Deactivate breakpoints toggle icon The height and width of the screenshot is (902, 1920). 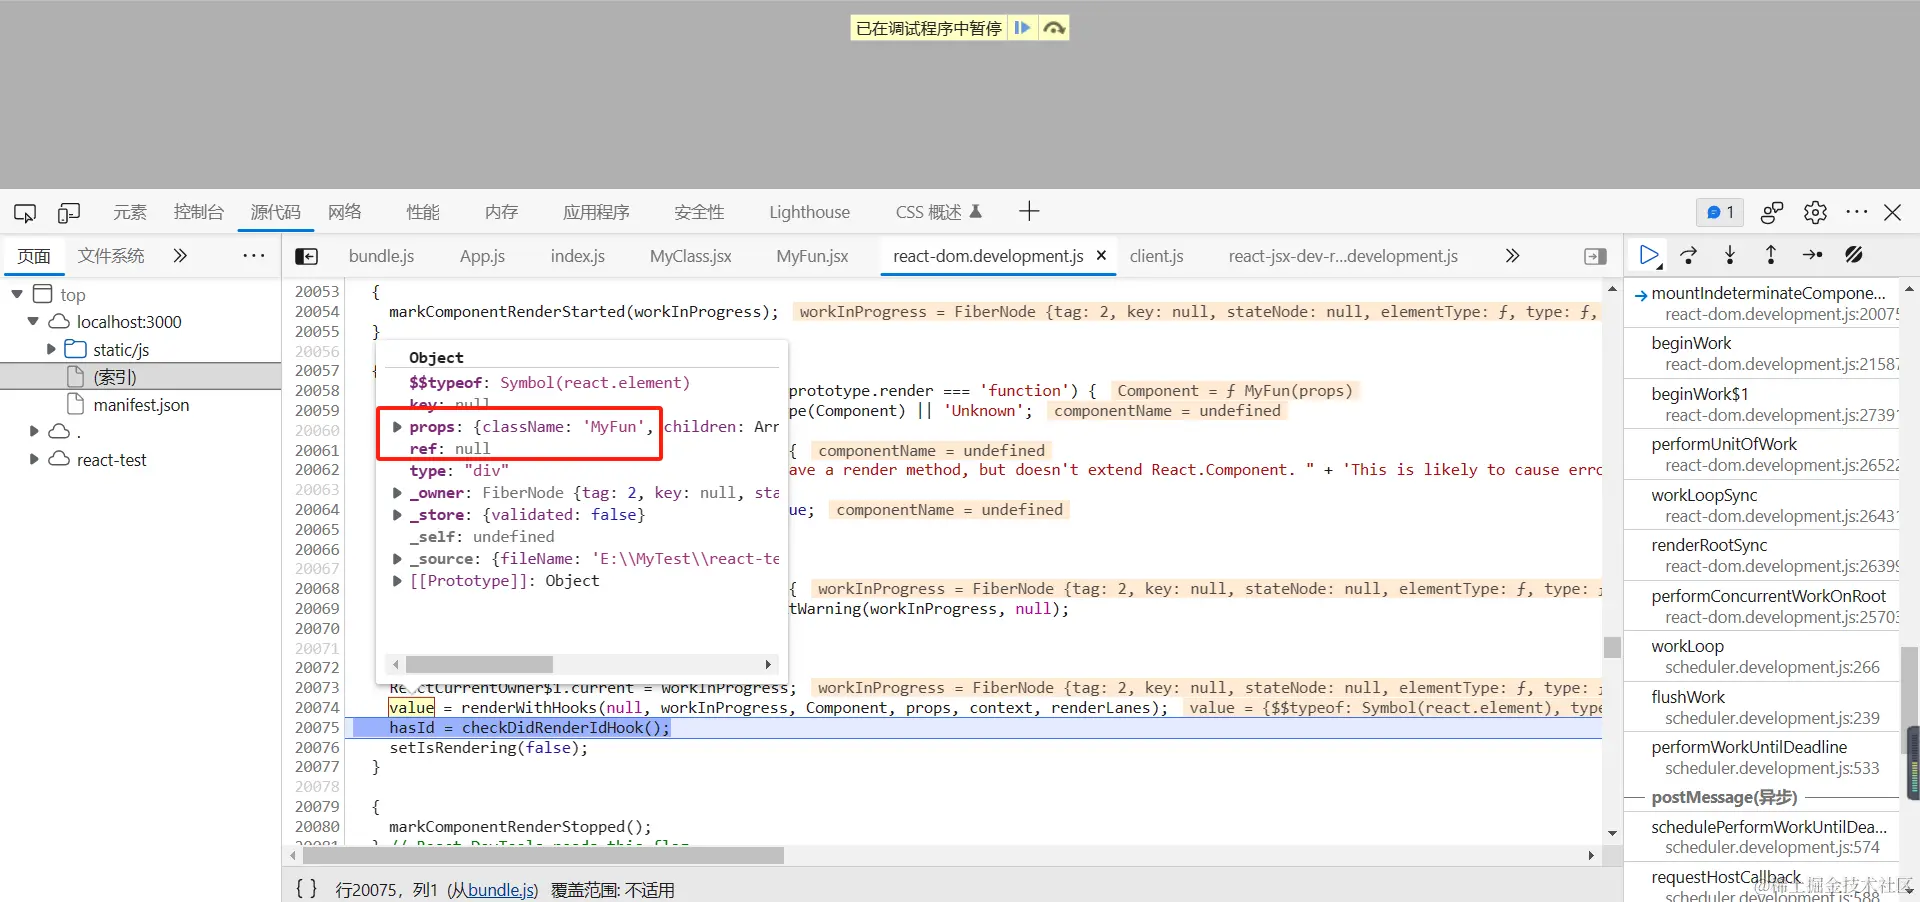1854,256
